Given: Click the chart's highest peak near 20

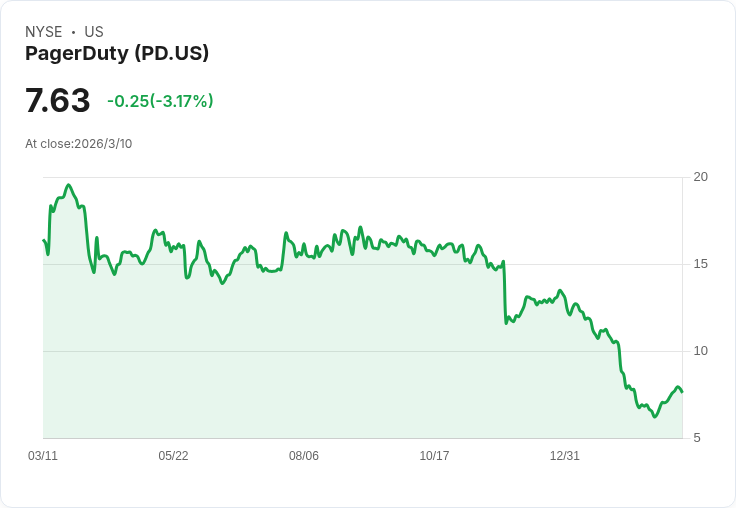Looking at the screenshot, I should tap(69, 185).
